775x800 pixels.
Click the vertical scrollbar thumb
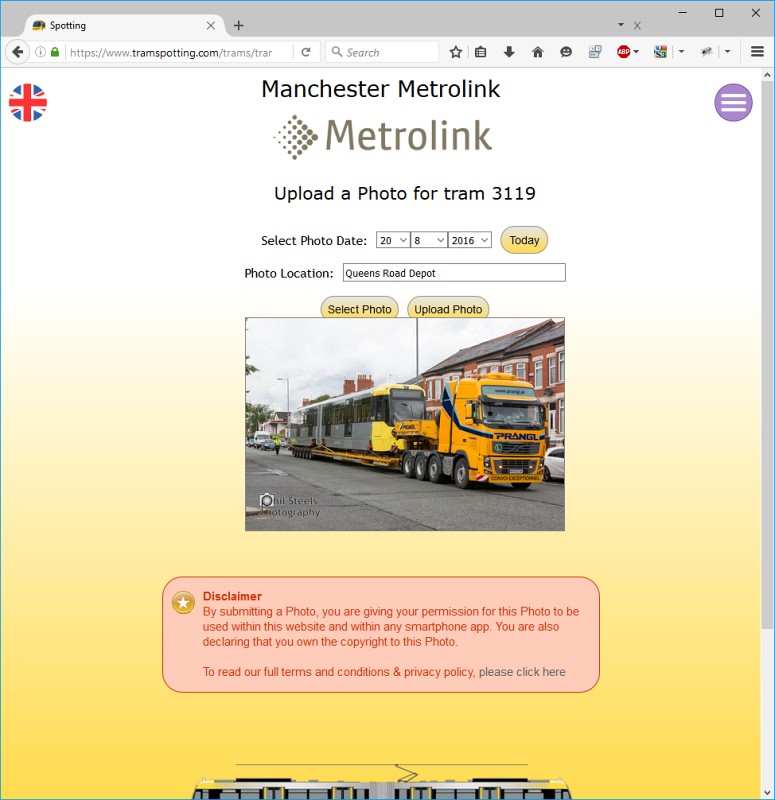coord(767,355)
